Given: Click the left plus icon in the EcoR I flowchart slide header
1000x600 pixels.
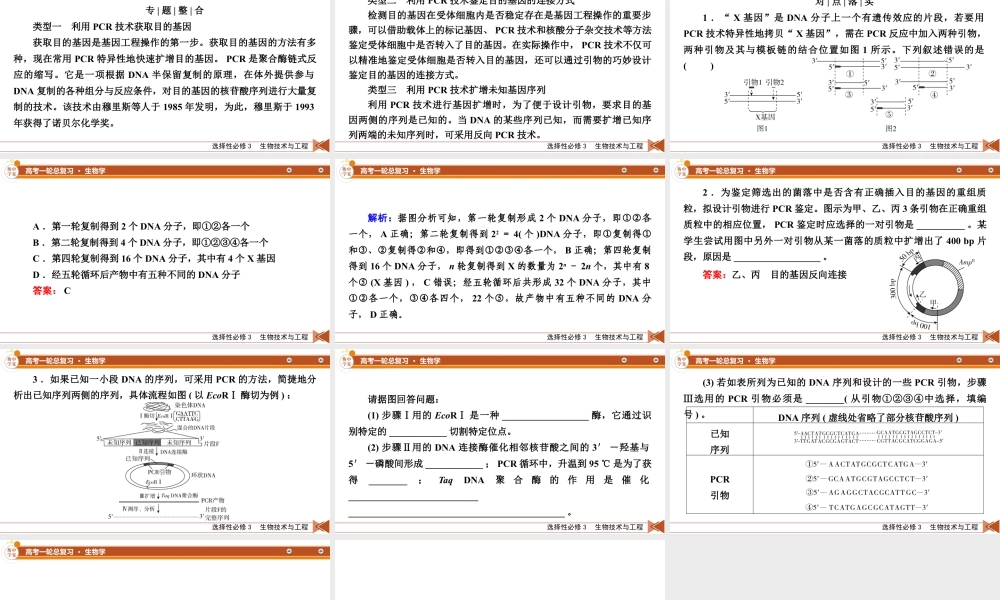Looking at the screenshot, I should pos(289,361).
